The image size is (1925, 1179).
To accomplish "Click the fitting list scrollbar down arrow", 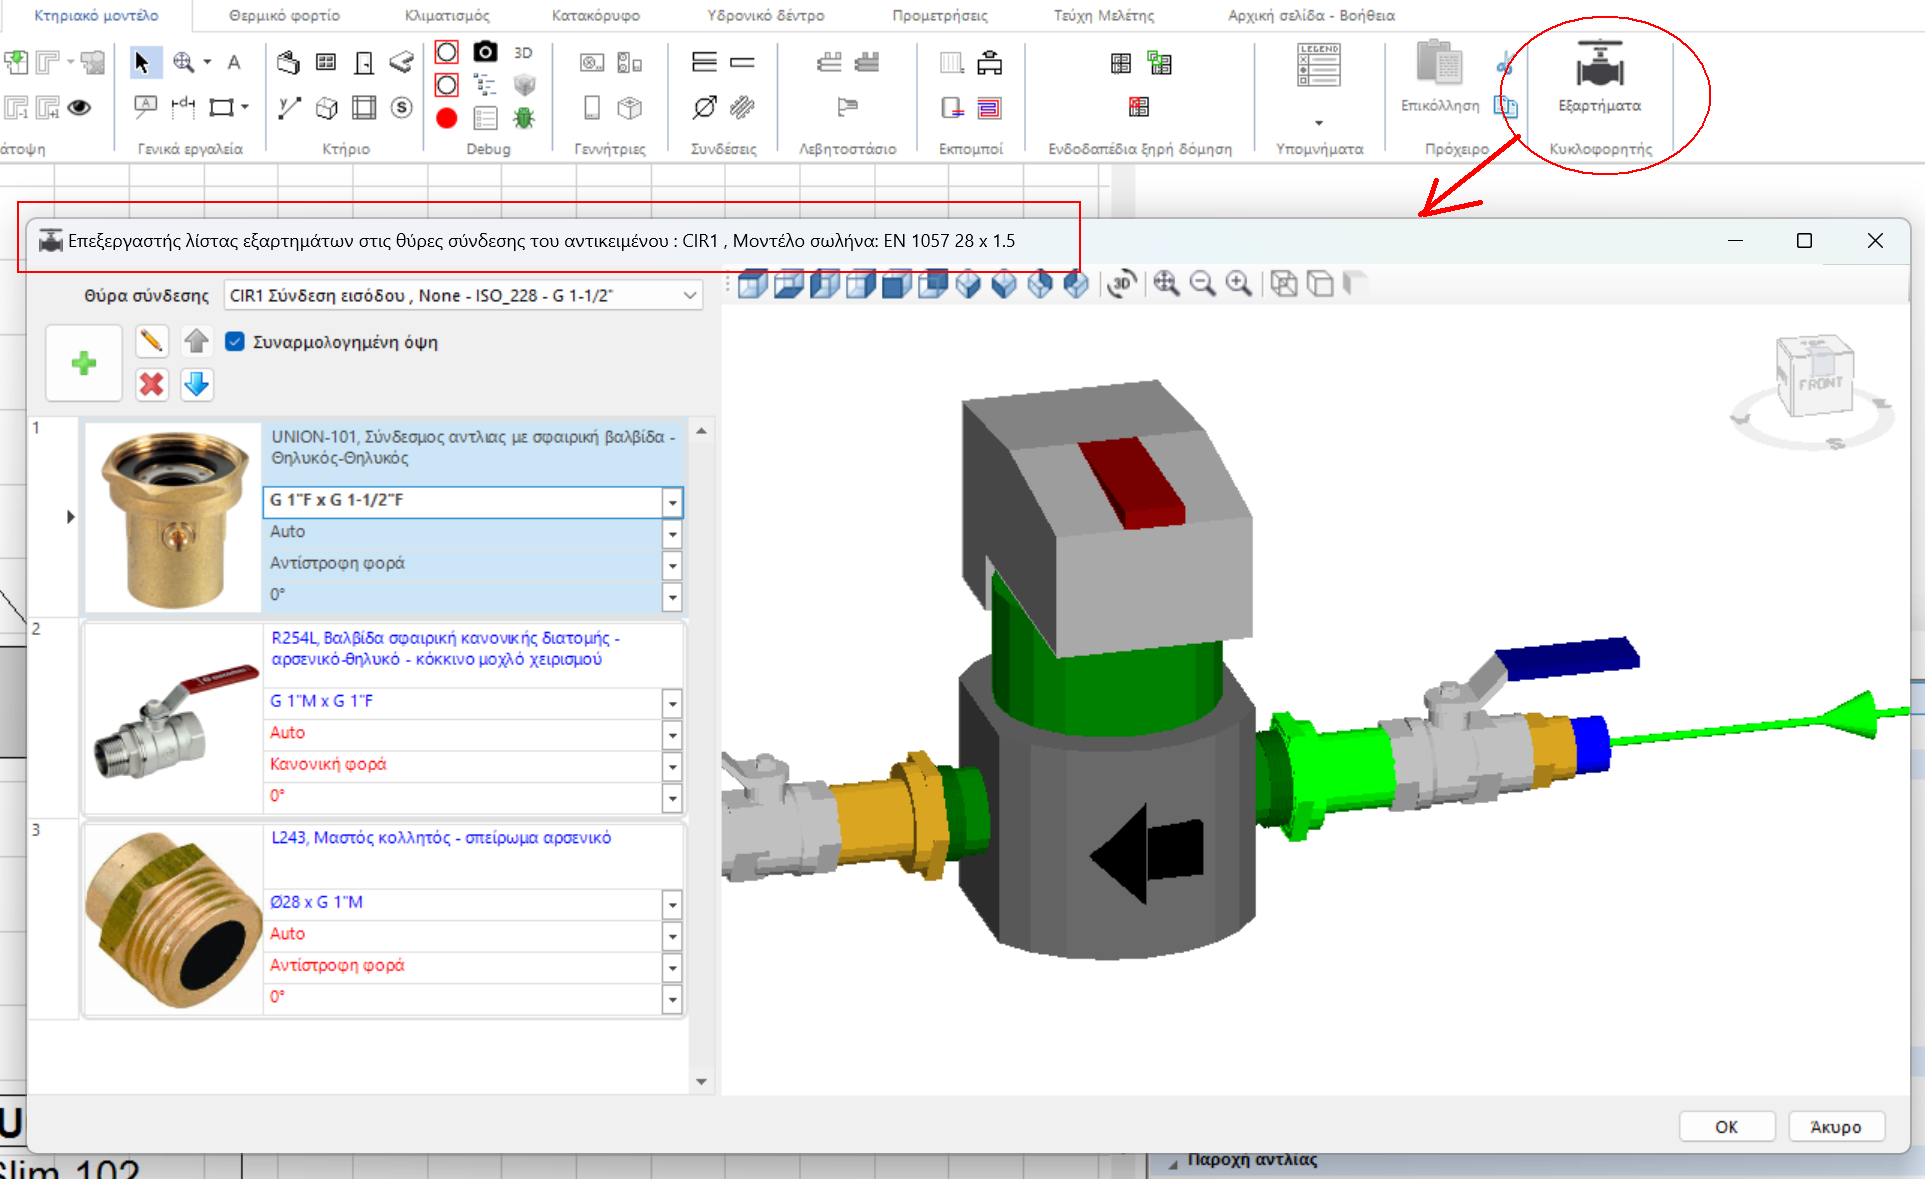I will tap(701, 1081).
